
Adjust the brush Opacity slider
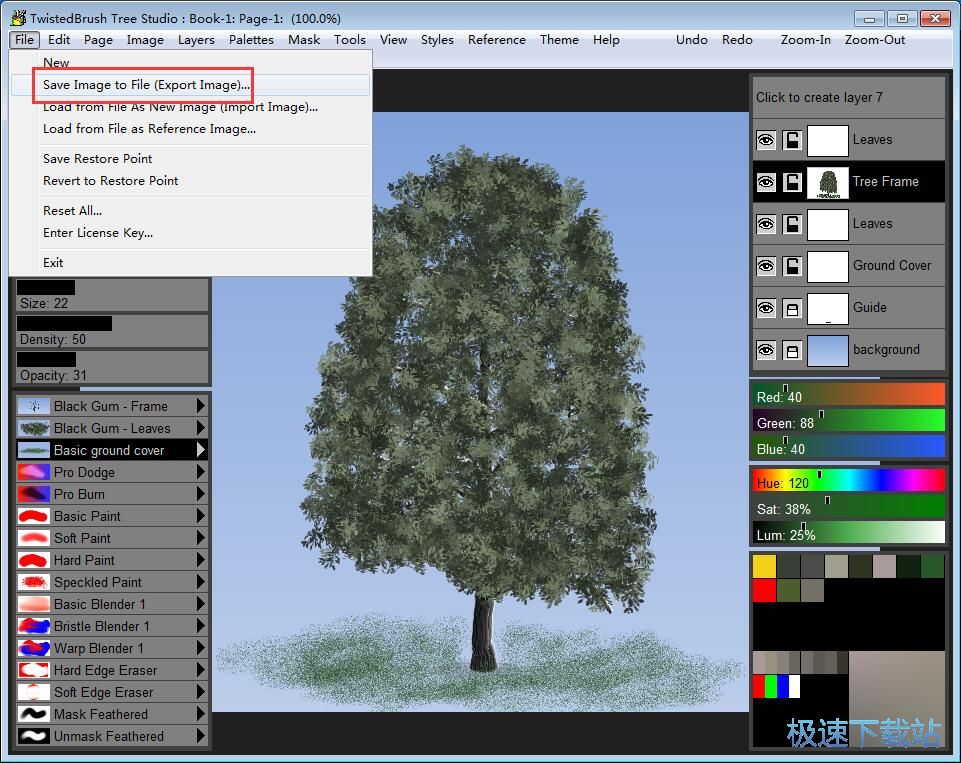pyautogui.click(x=112, y=368)
